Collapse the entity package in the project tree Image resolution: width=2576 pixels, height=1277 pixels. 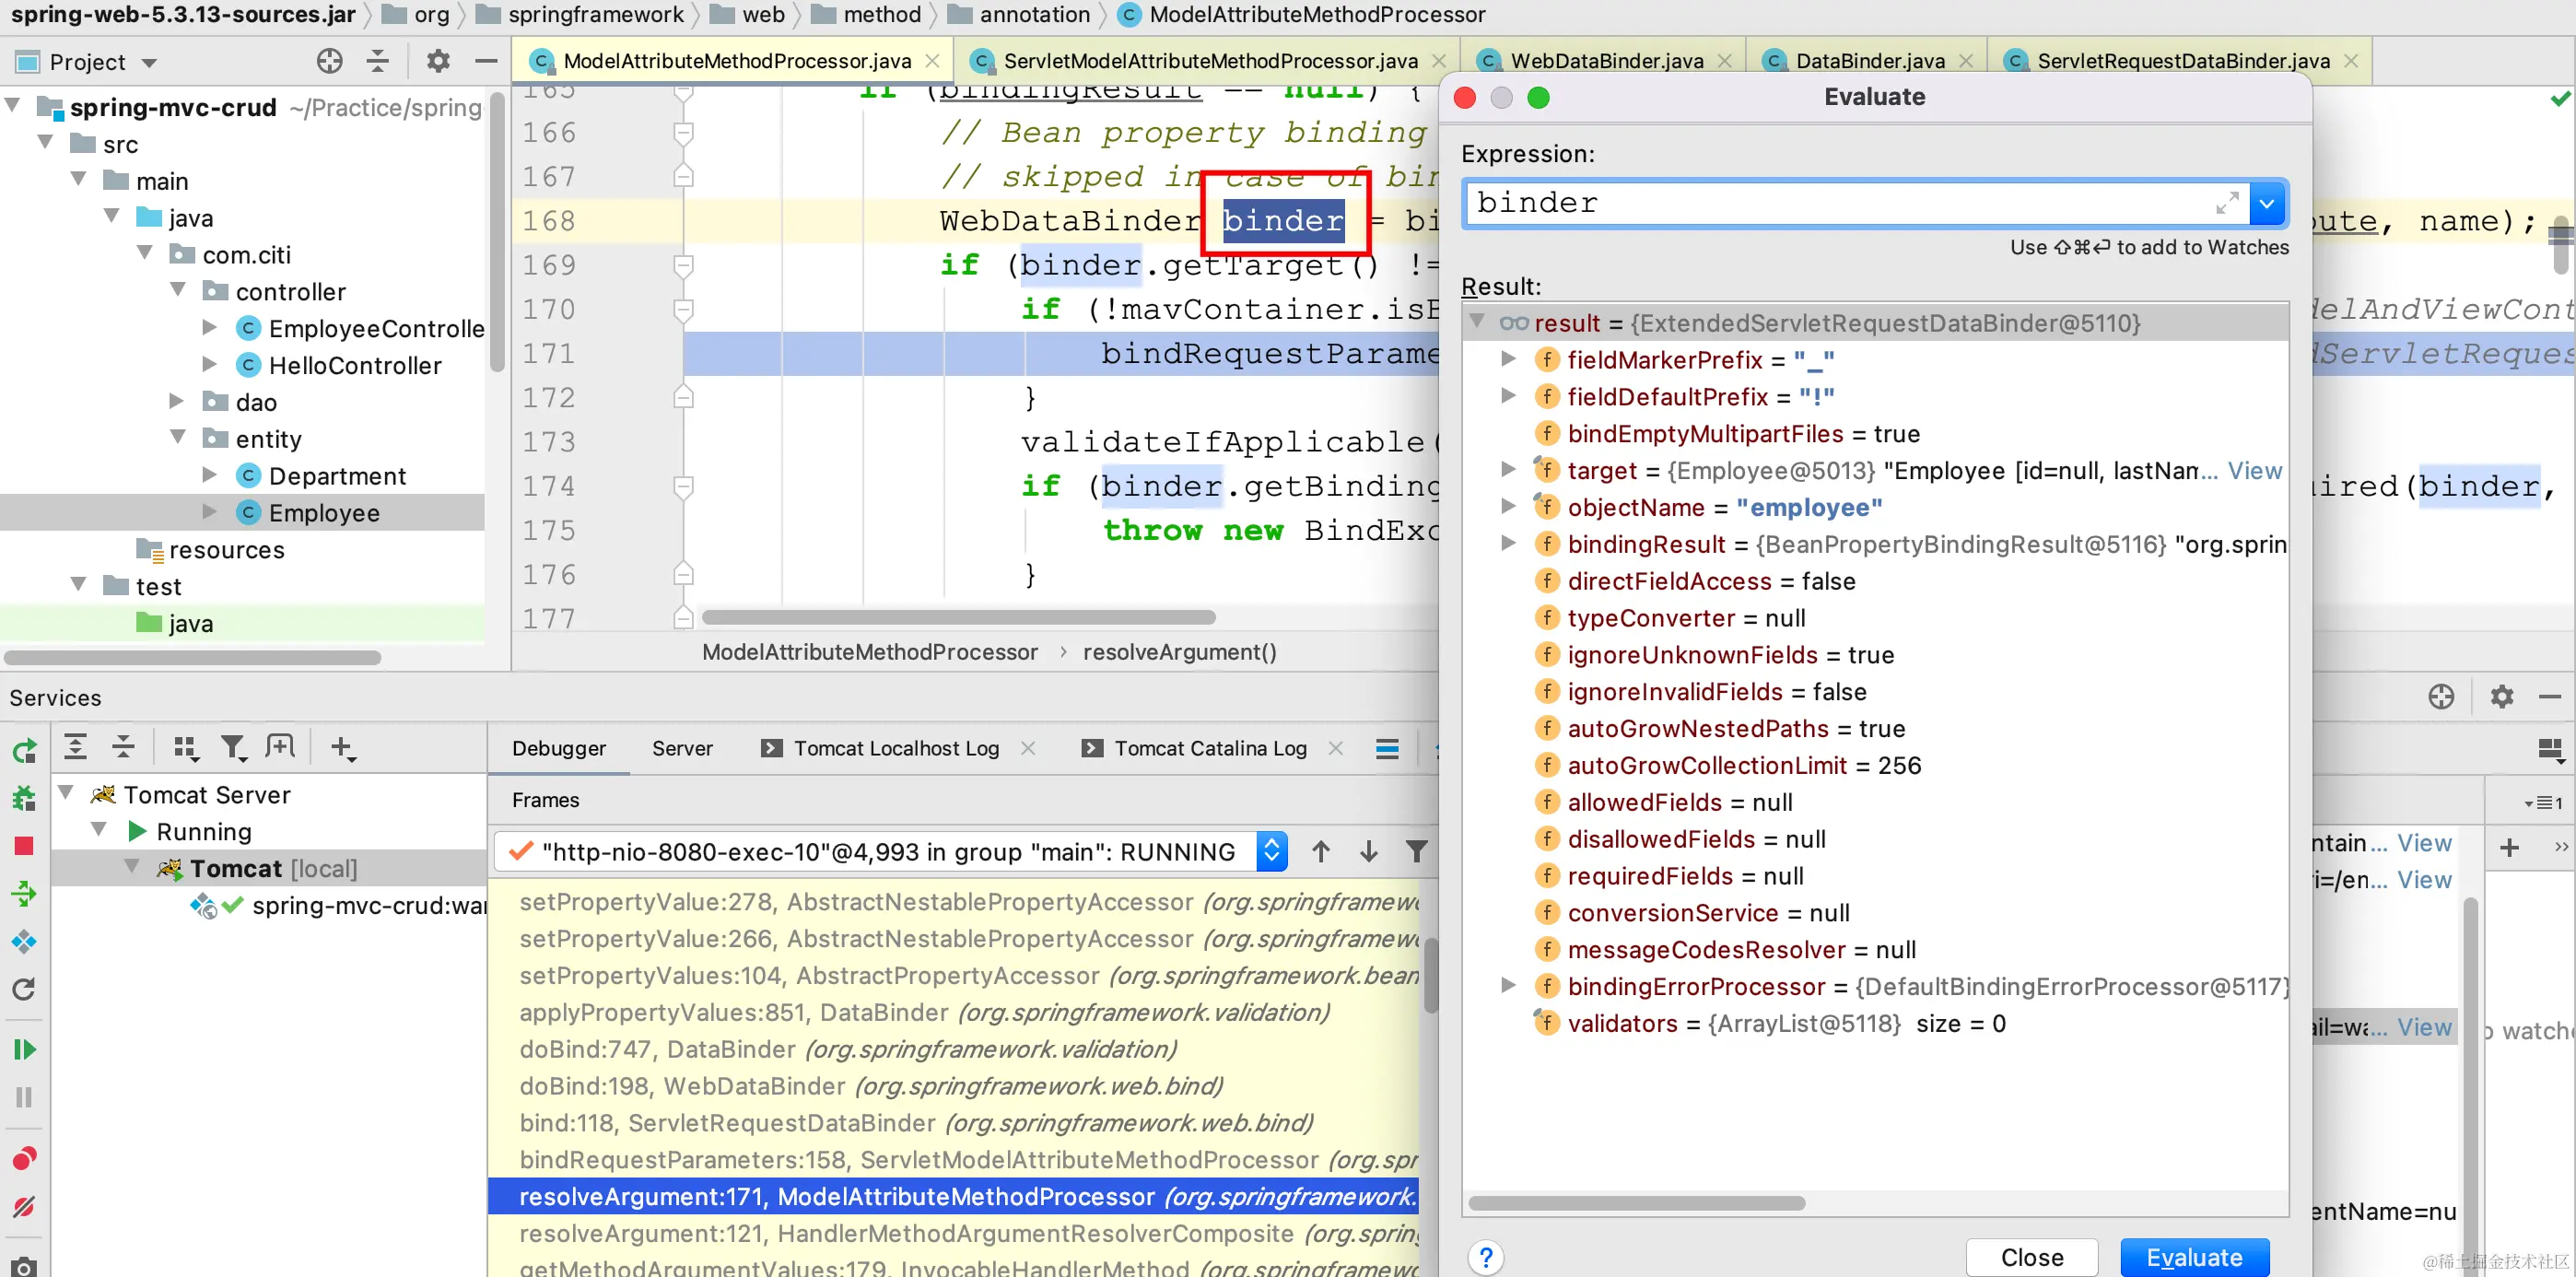(178, 437)
